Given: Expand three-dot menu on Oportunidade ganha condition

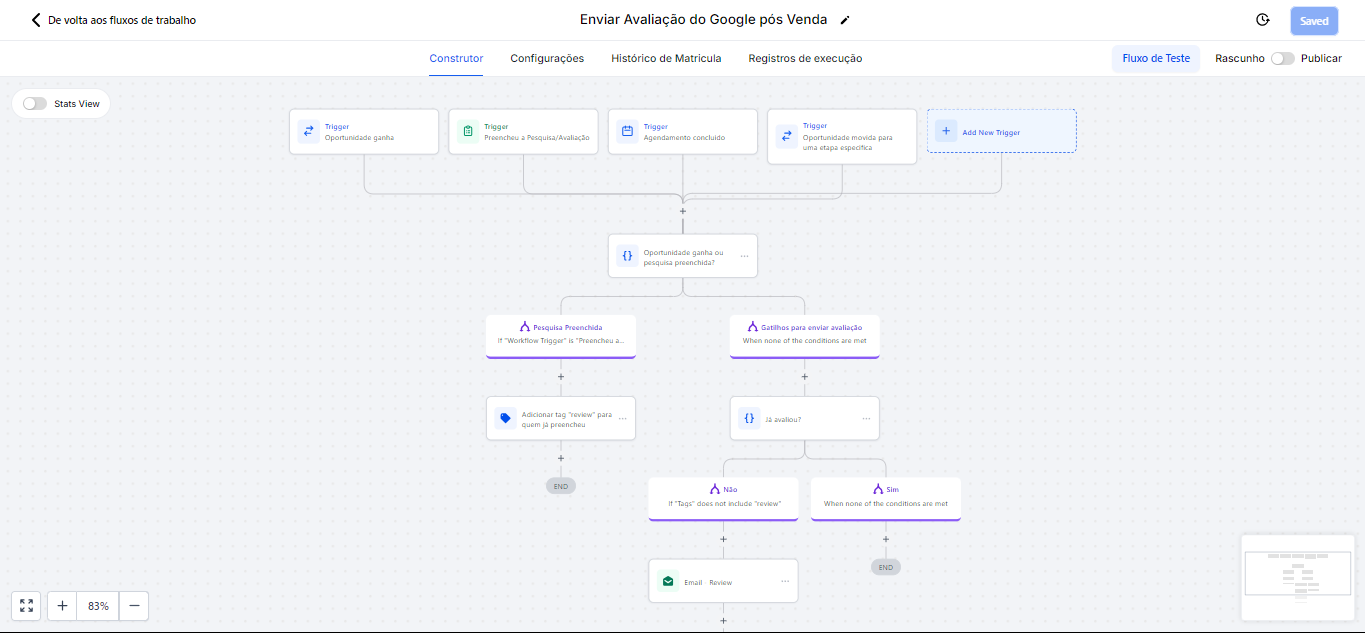Looking at the screenshot, I should coord(744,256).
